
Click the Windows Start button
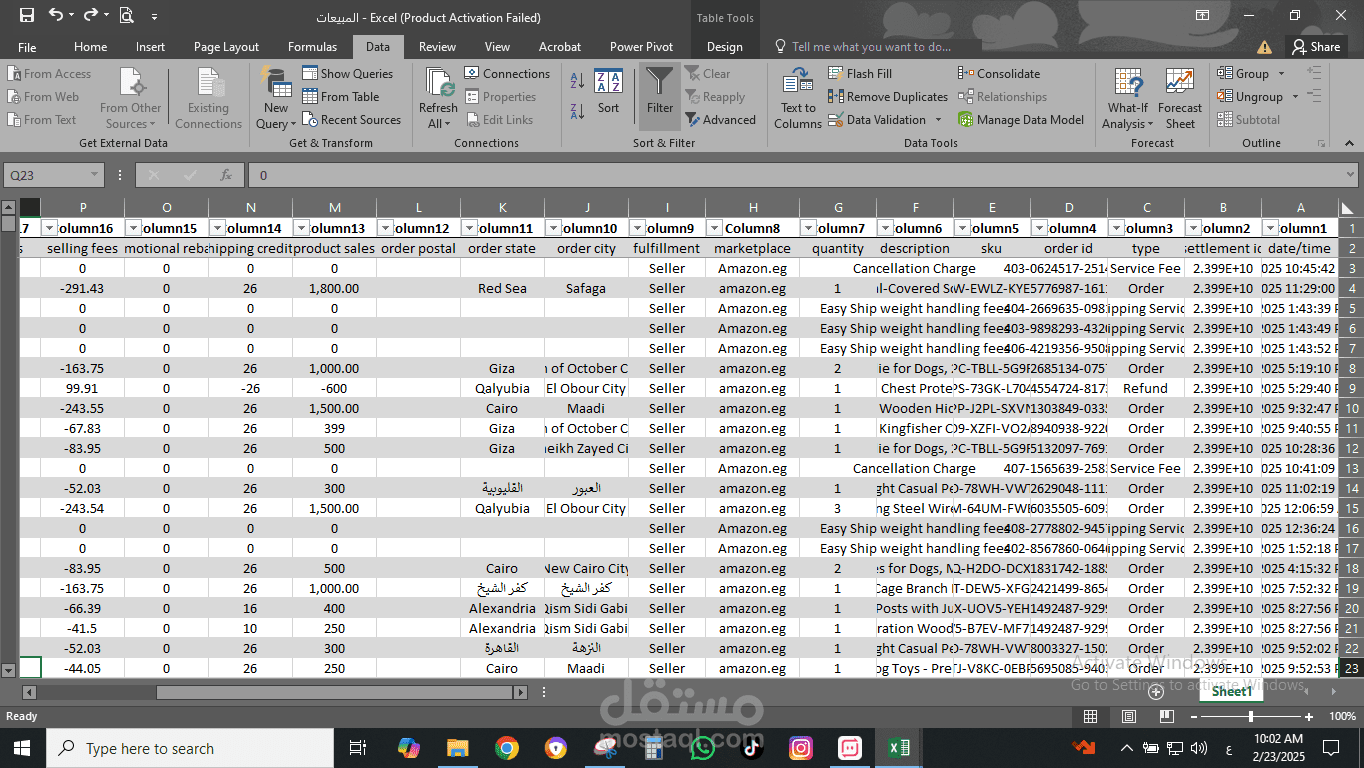22,748
